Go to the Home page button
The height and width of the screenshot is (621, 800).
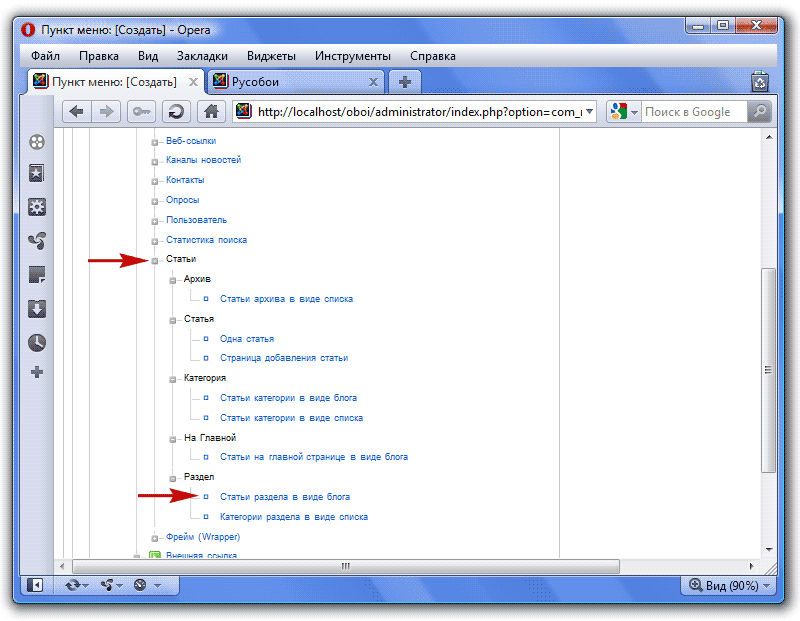(x=210, y=112)
